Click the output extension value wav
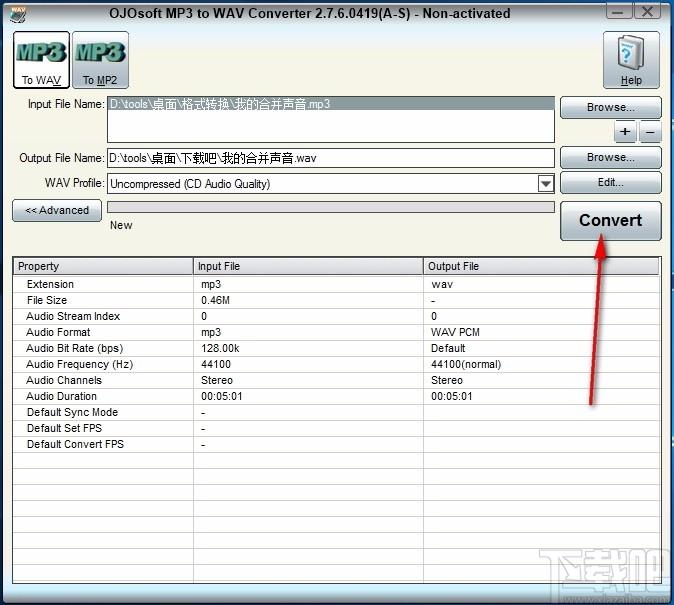674x605 pixels. (442, 284)
